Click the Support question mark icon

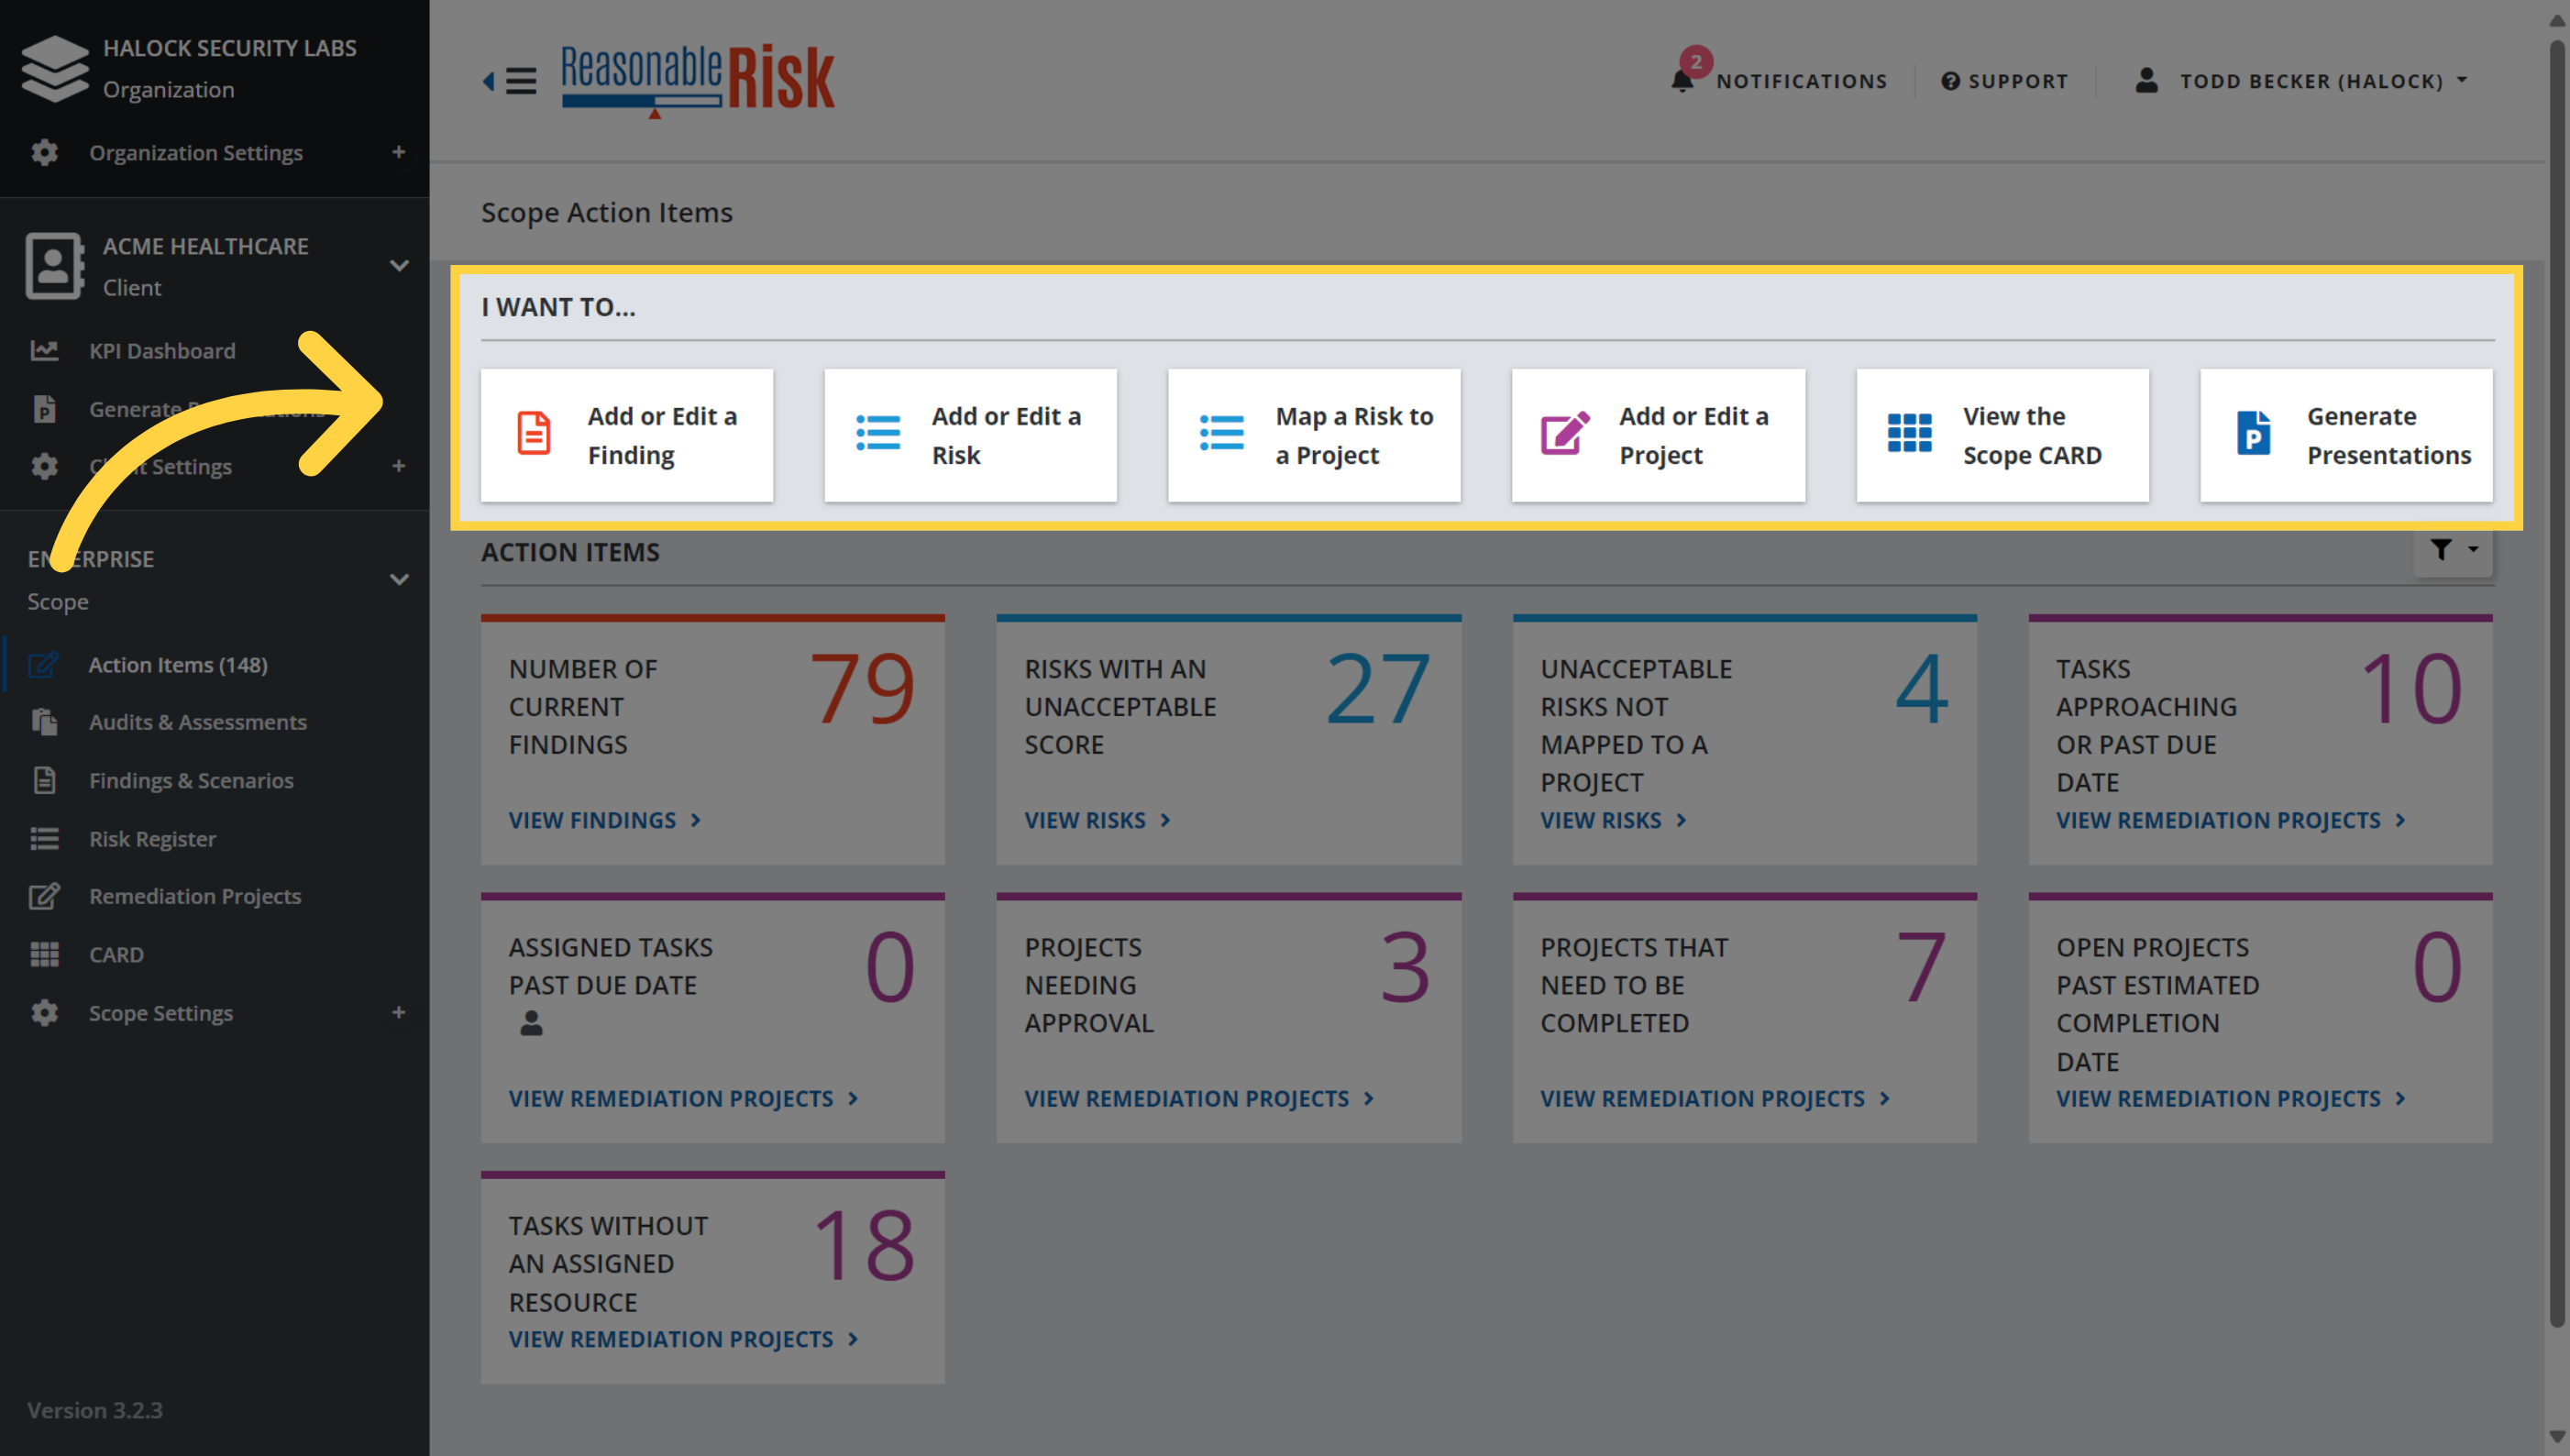pyautogui.click(x=1950, y=81)
